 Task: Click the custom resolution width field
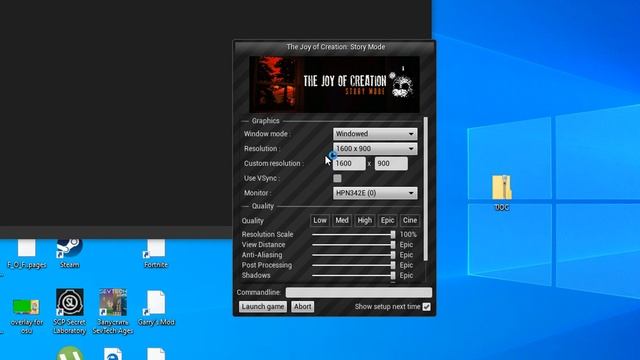(x=349, y=164)
